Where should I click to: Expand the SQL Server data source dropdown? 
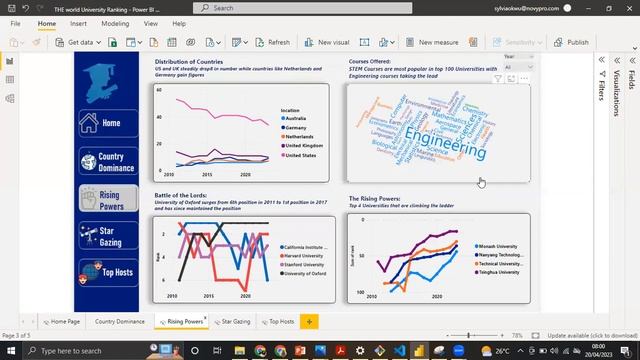click(x=140, y=42)
